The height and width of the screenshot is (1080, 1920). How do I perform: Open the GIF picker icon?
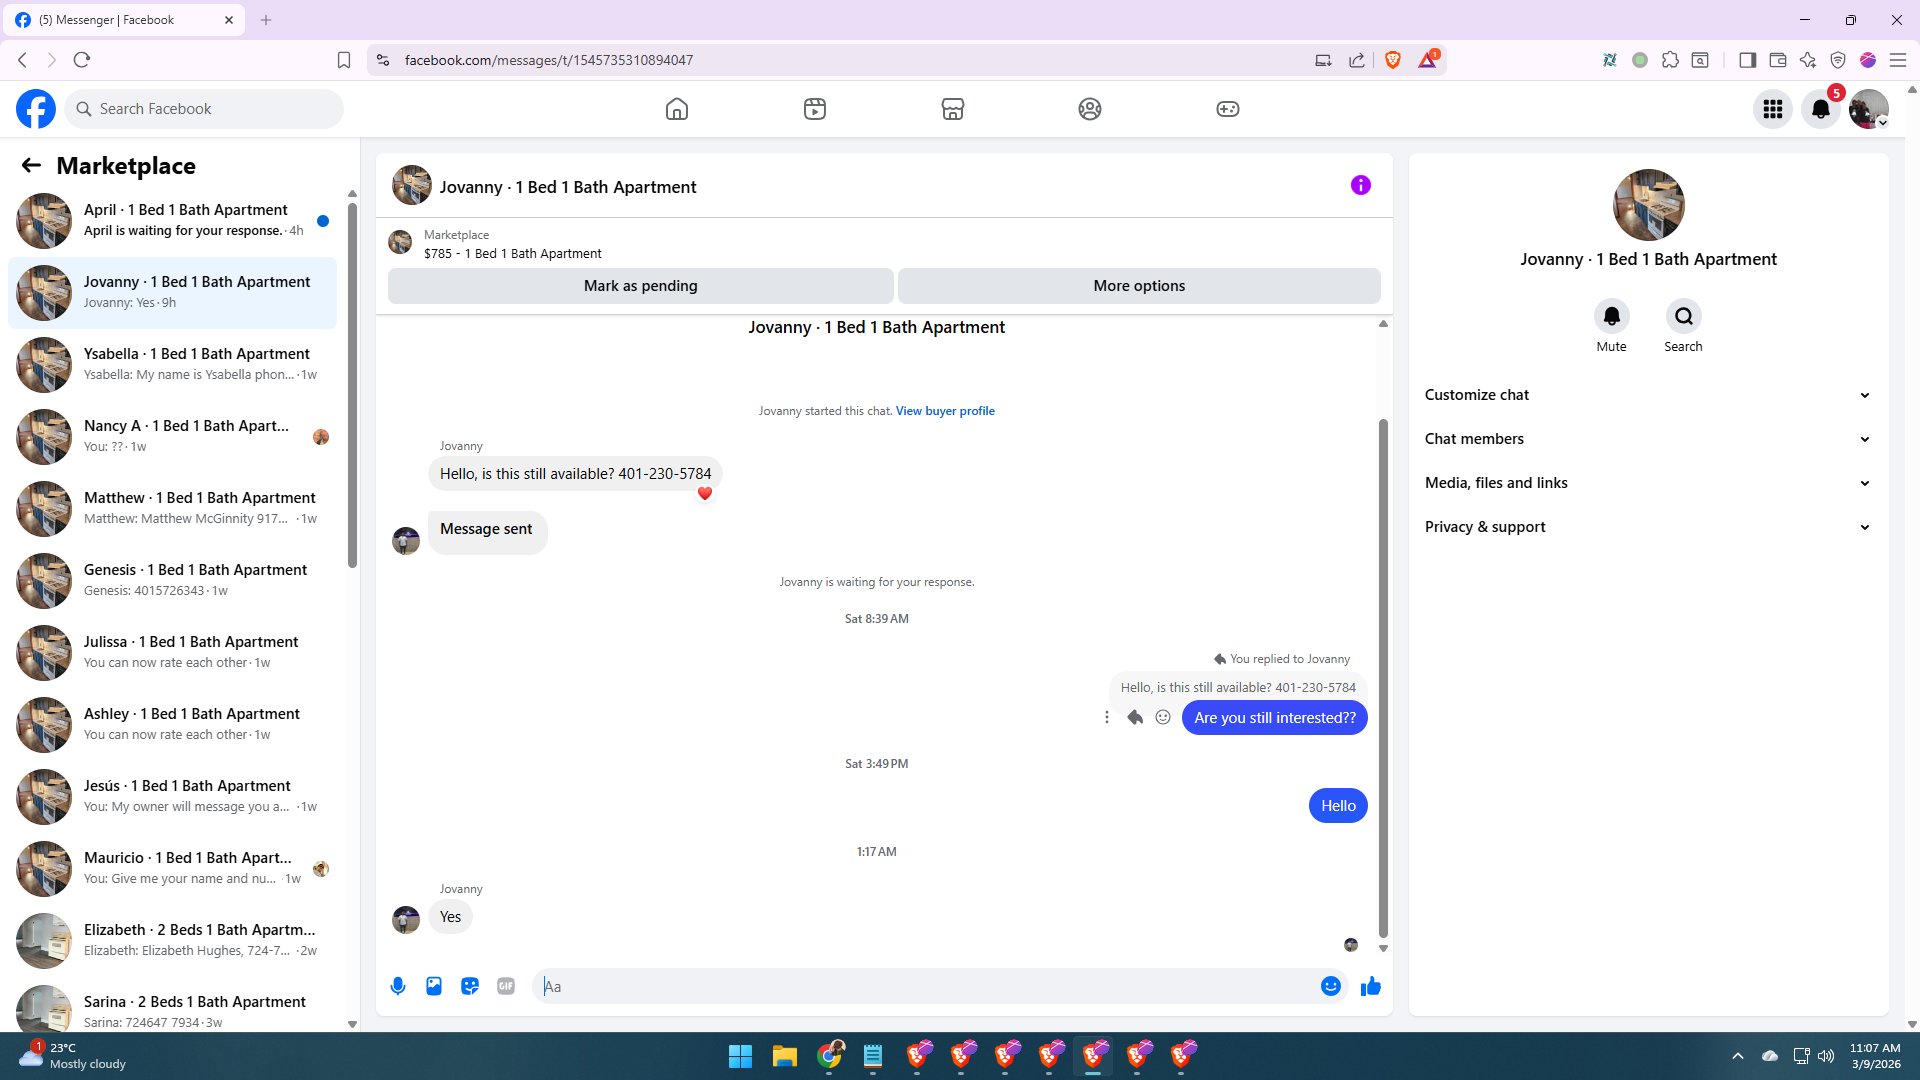tap(506, 986)
